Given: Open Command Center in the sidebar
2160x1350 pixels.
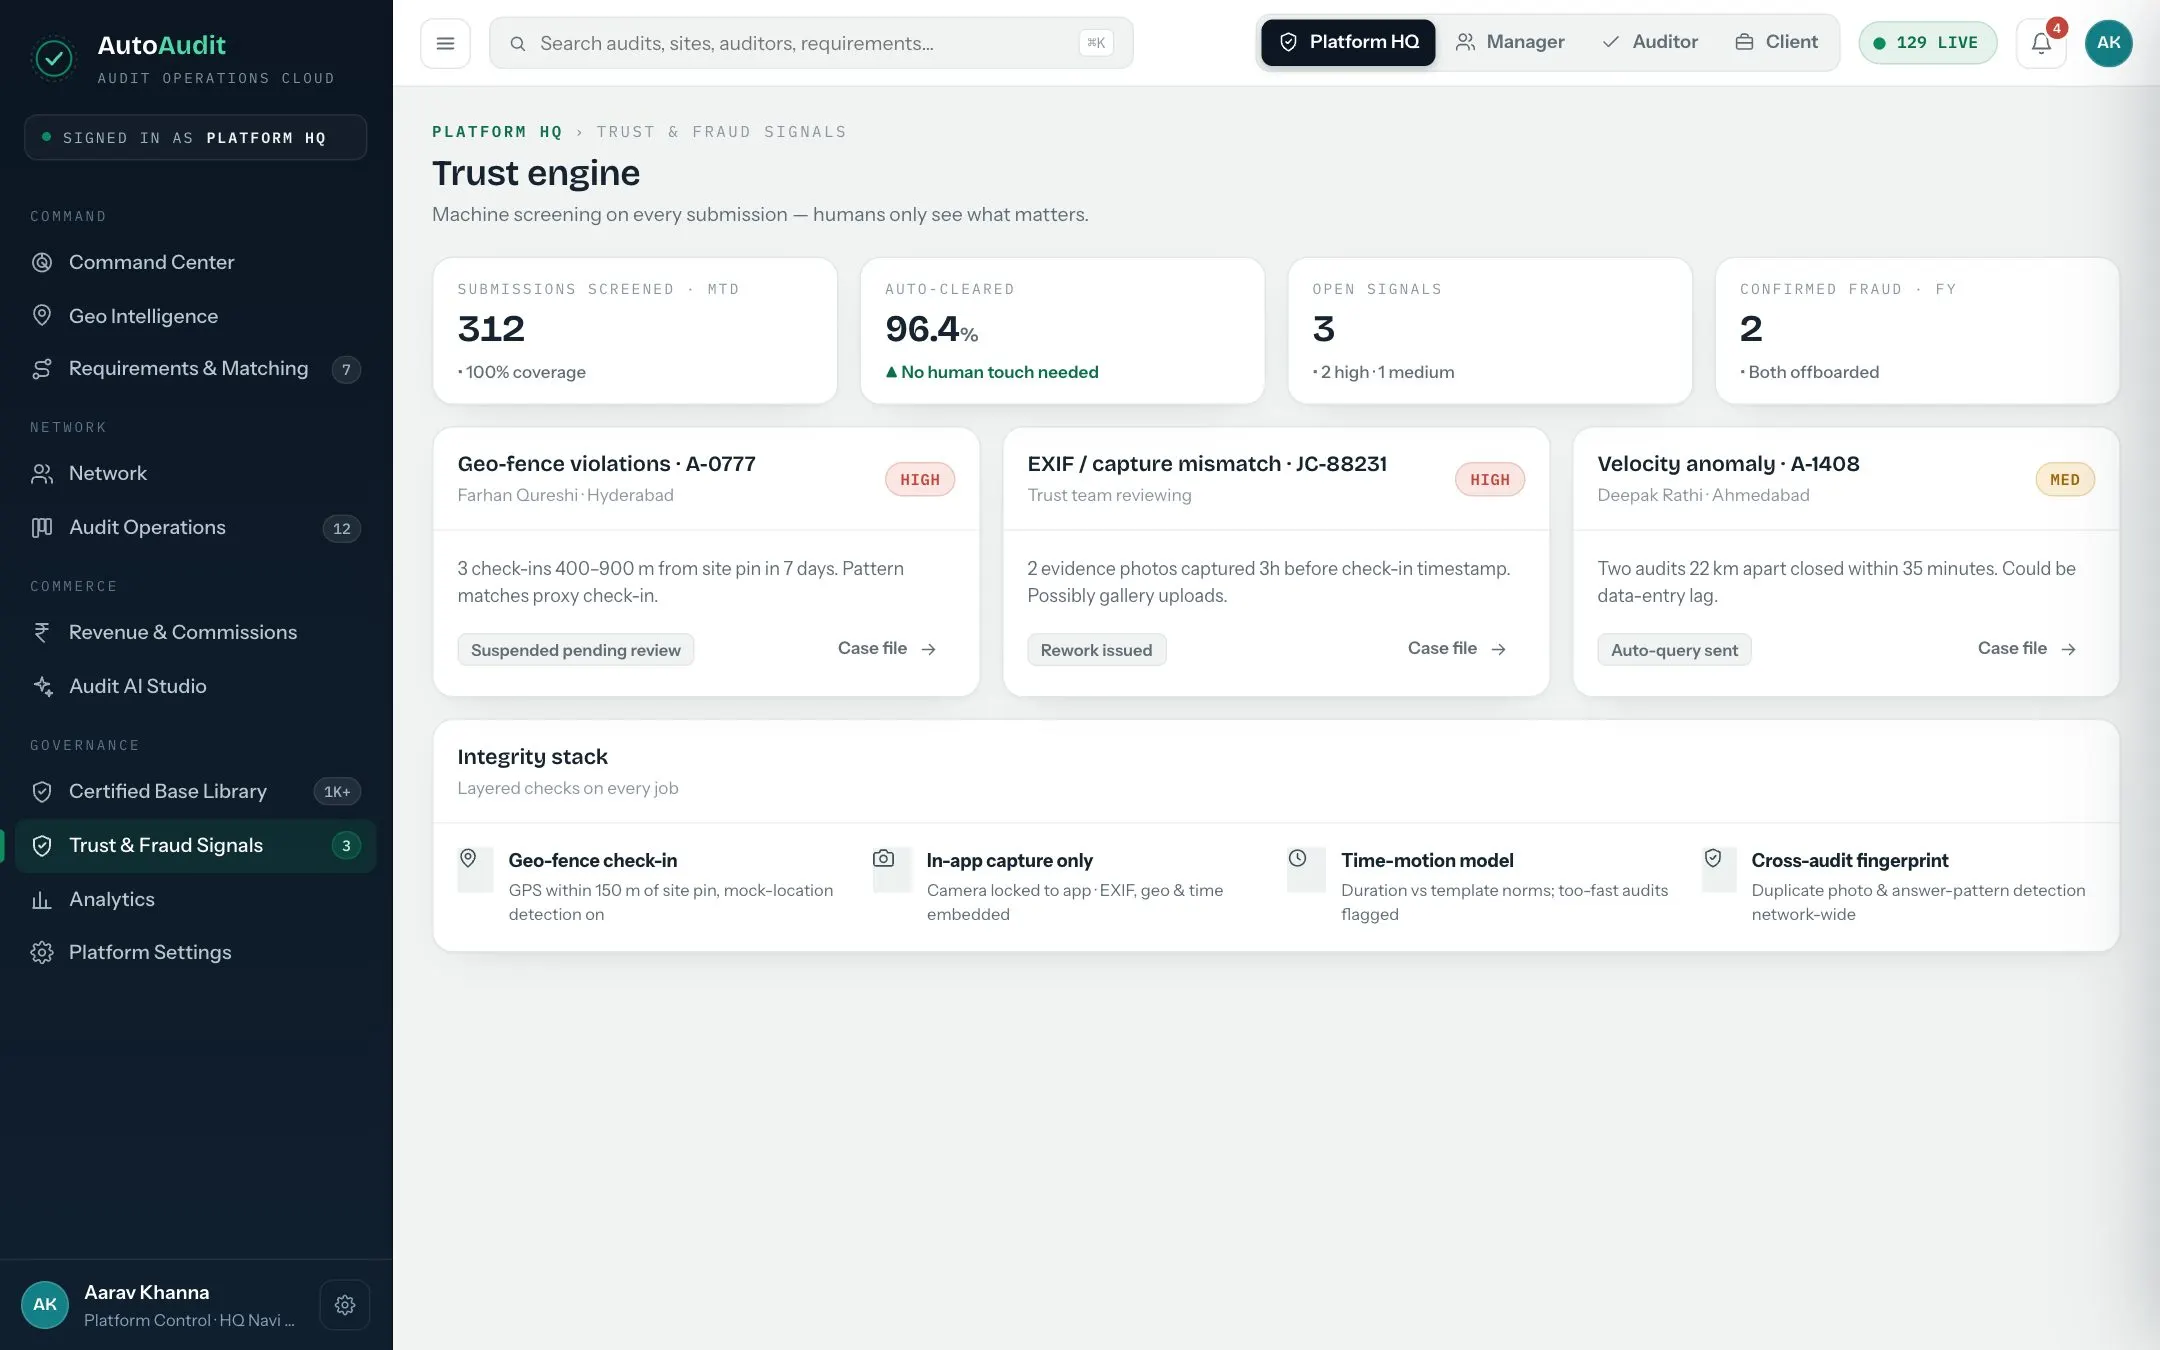Looking at the screenshot, I should [195, 262].
